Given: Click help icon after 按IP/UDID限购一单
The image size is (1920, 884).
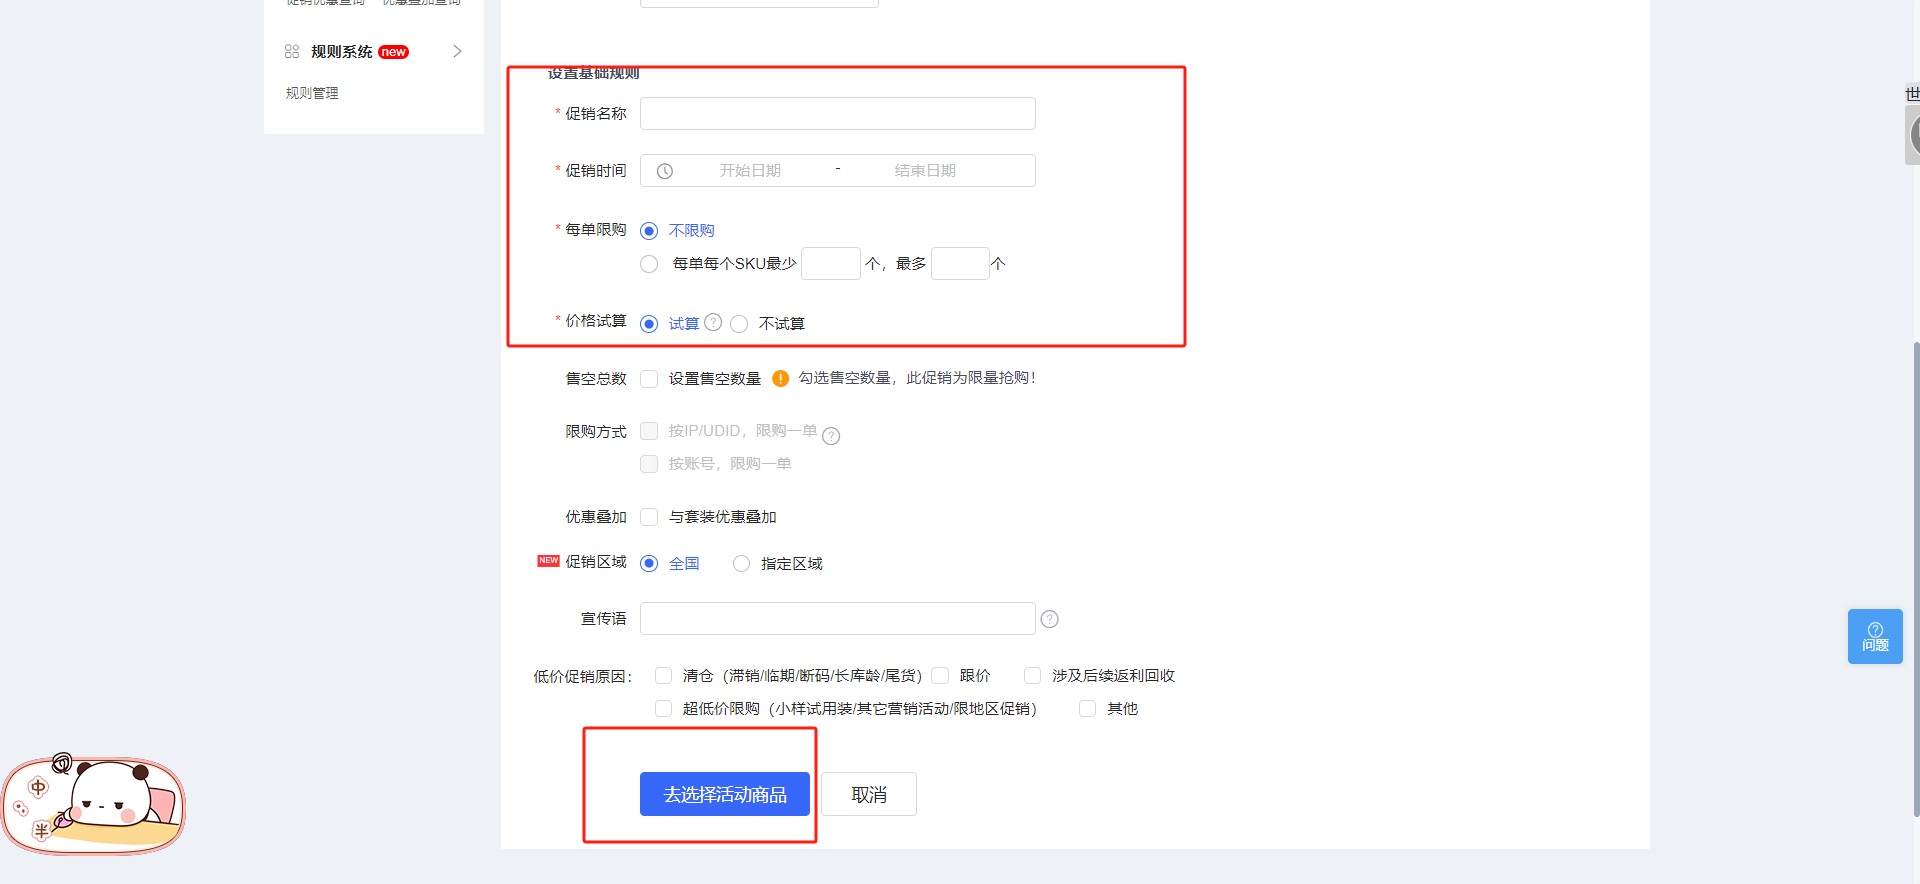Looking at the screenshot, I should tap(831, 436).
